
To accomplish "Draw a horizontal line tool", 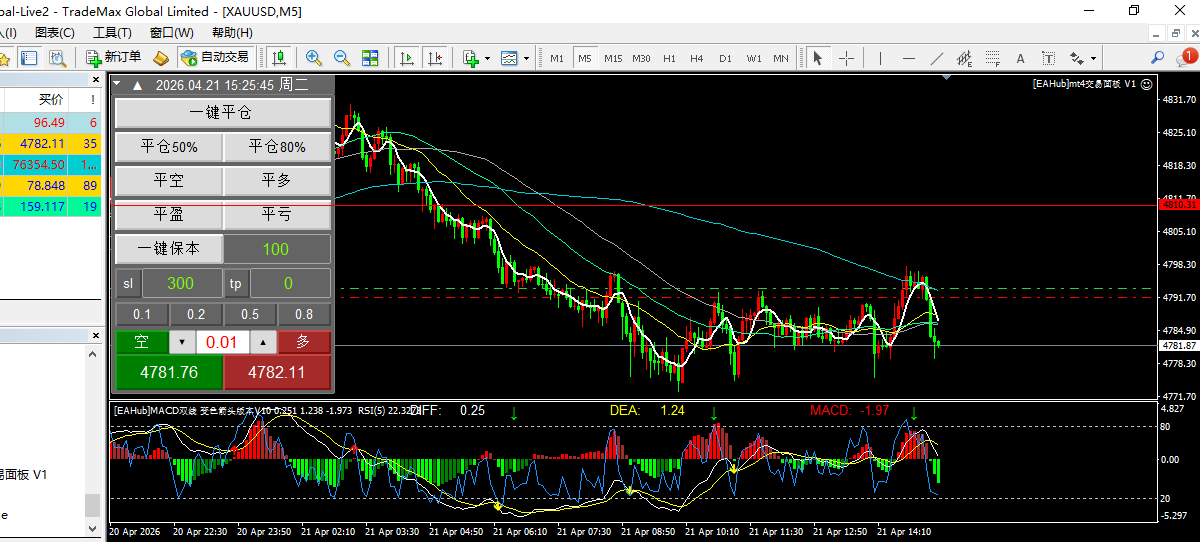I will click(x=909, y=58).
